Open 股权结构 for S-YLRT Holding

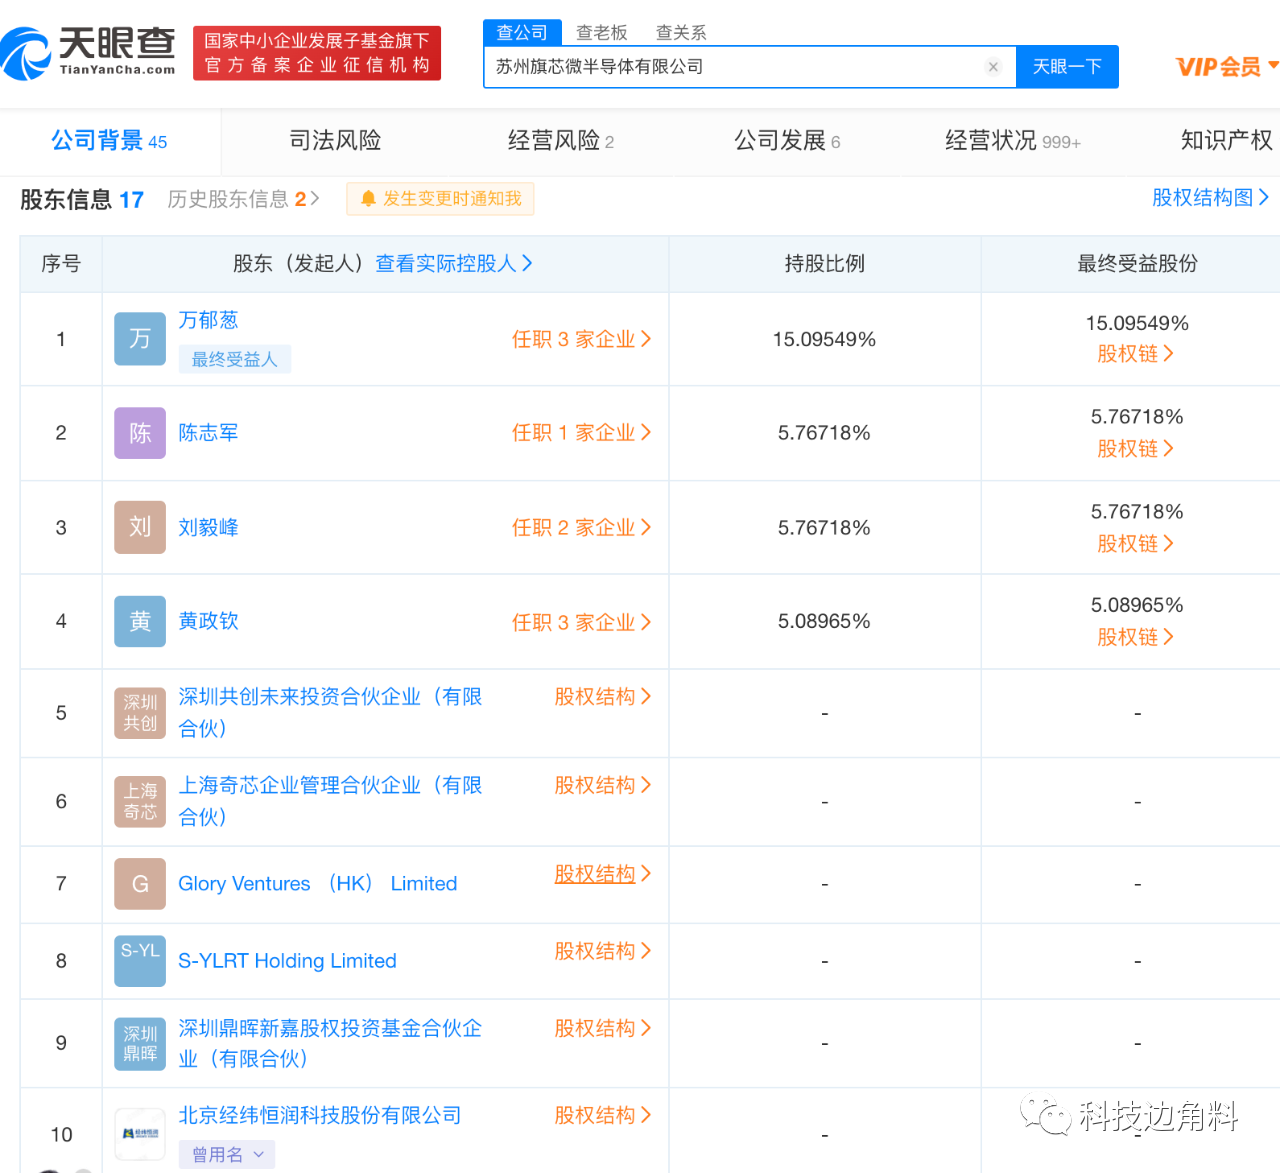[x=603, y=951]
